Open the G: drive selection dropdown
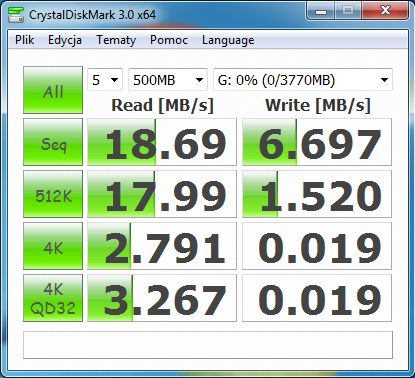 (x=303, y=80)
